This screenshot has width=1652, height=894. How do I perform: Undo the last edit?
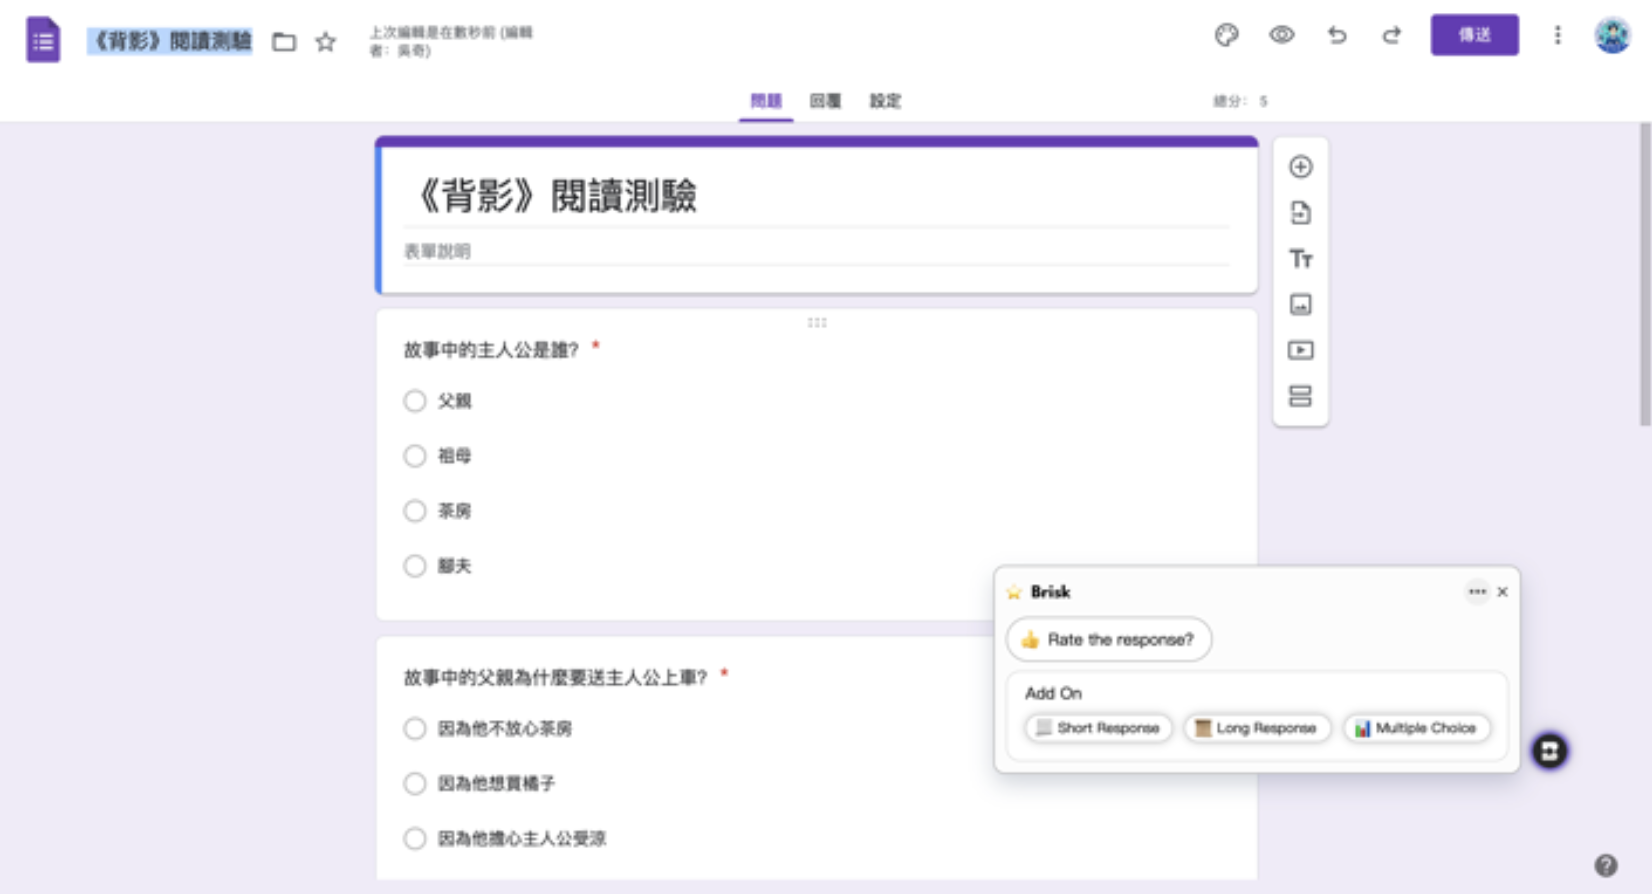click(1337, 35)
